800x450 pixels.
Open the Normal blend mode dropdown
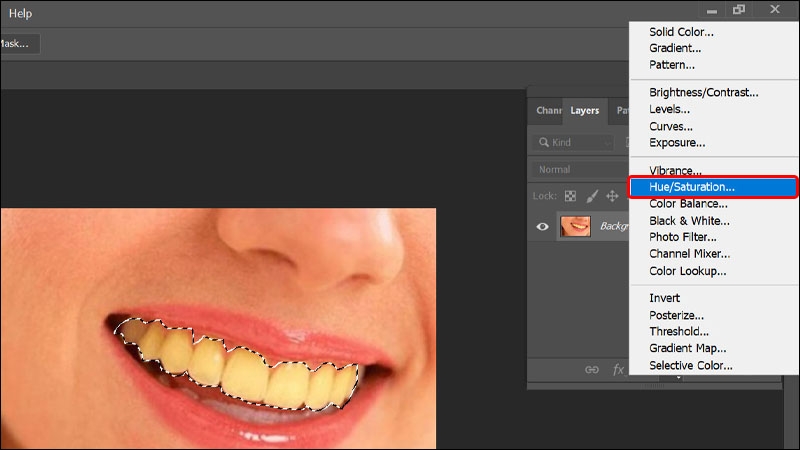581,169
